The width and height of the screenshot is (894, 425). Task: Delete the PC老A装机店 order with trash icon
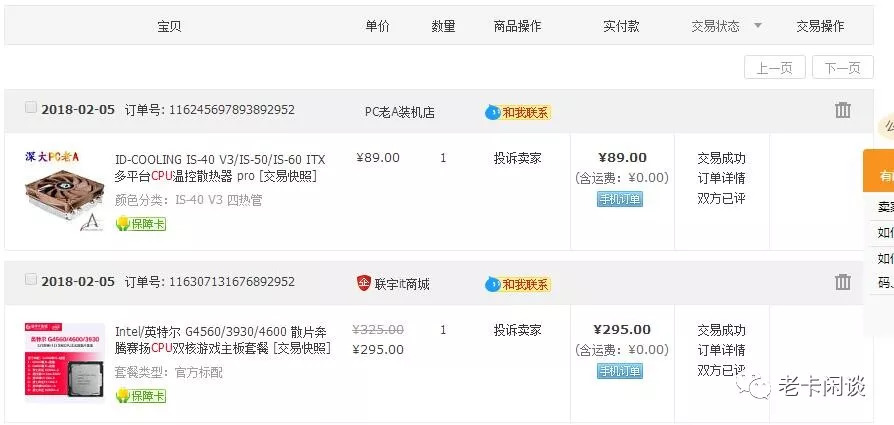pyautogui.click(x=843, y=110)
